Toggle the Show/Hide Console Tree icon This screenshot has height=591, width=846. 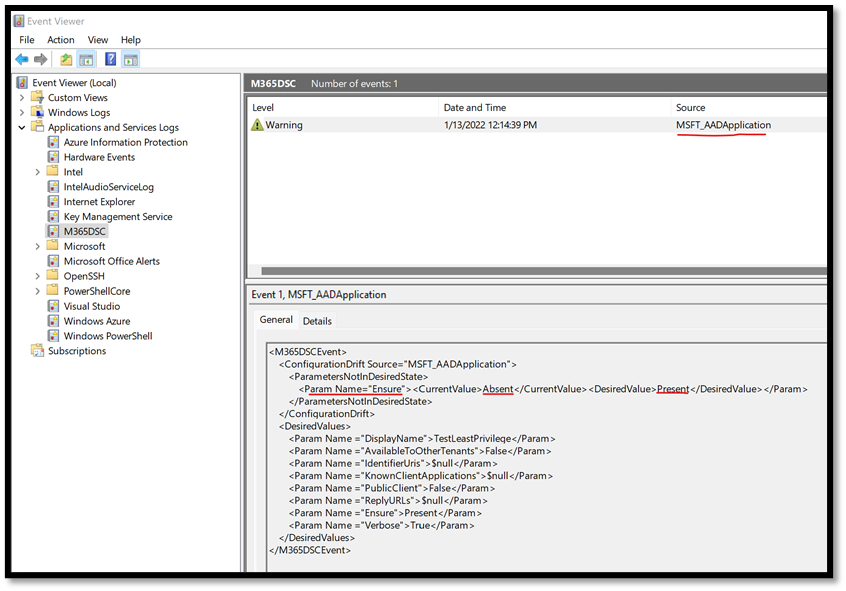click(86, 59)
